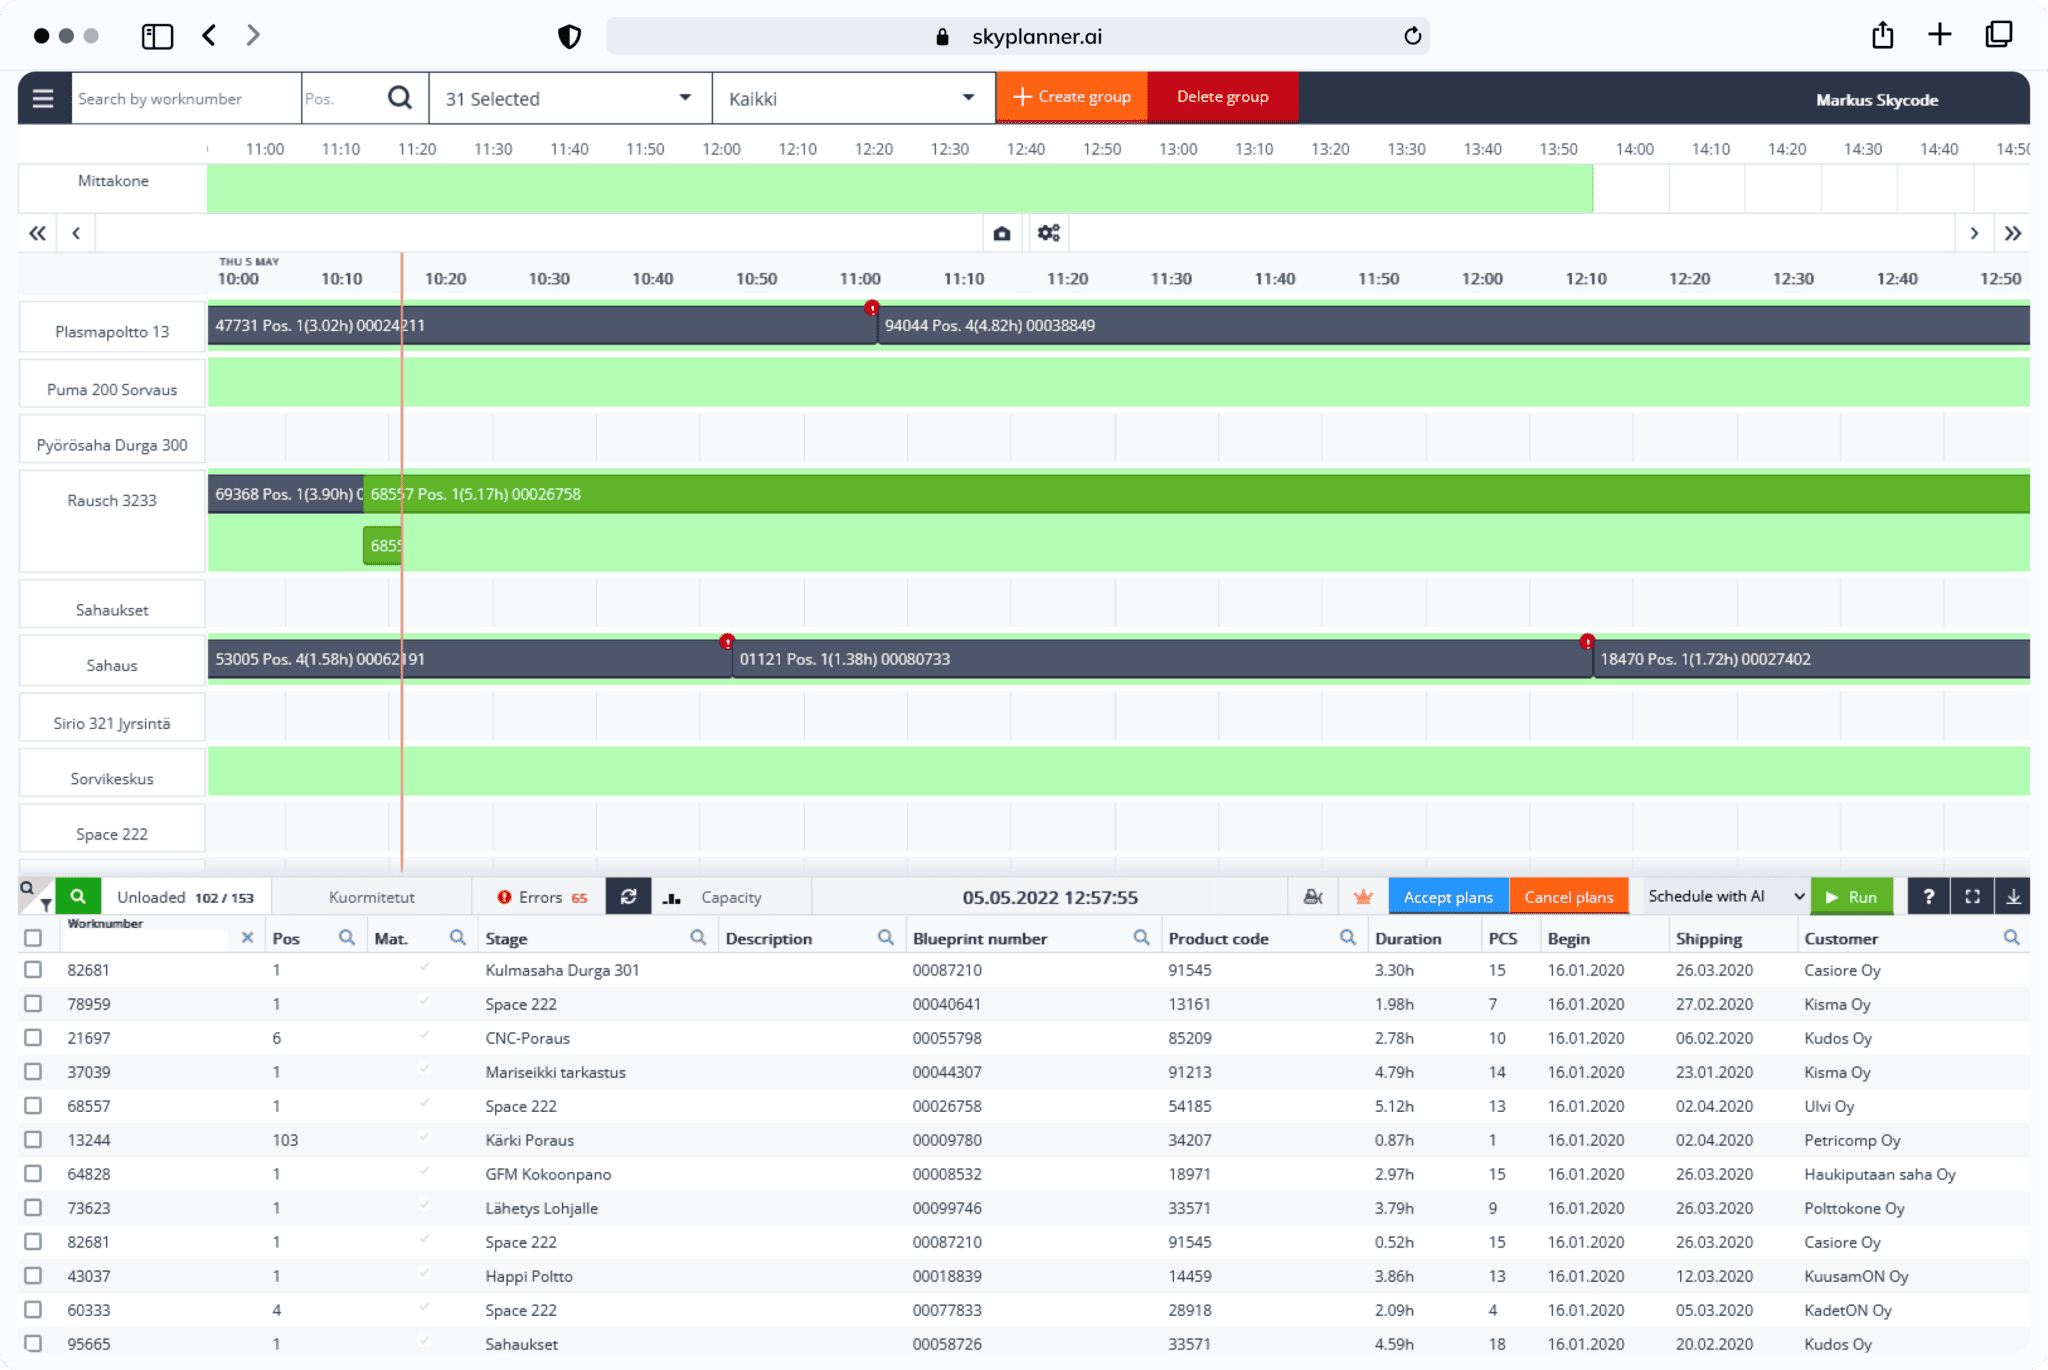Viewport: 2048px width, 1370px height.
Task: Open the hamburger menu
Action: click(43, 97)
